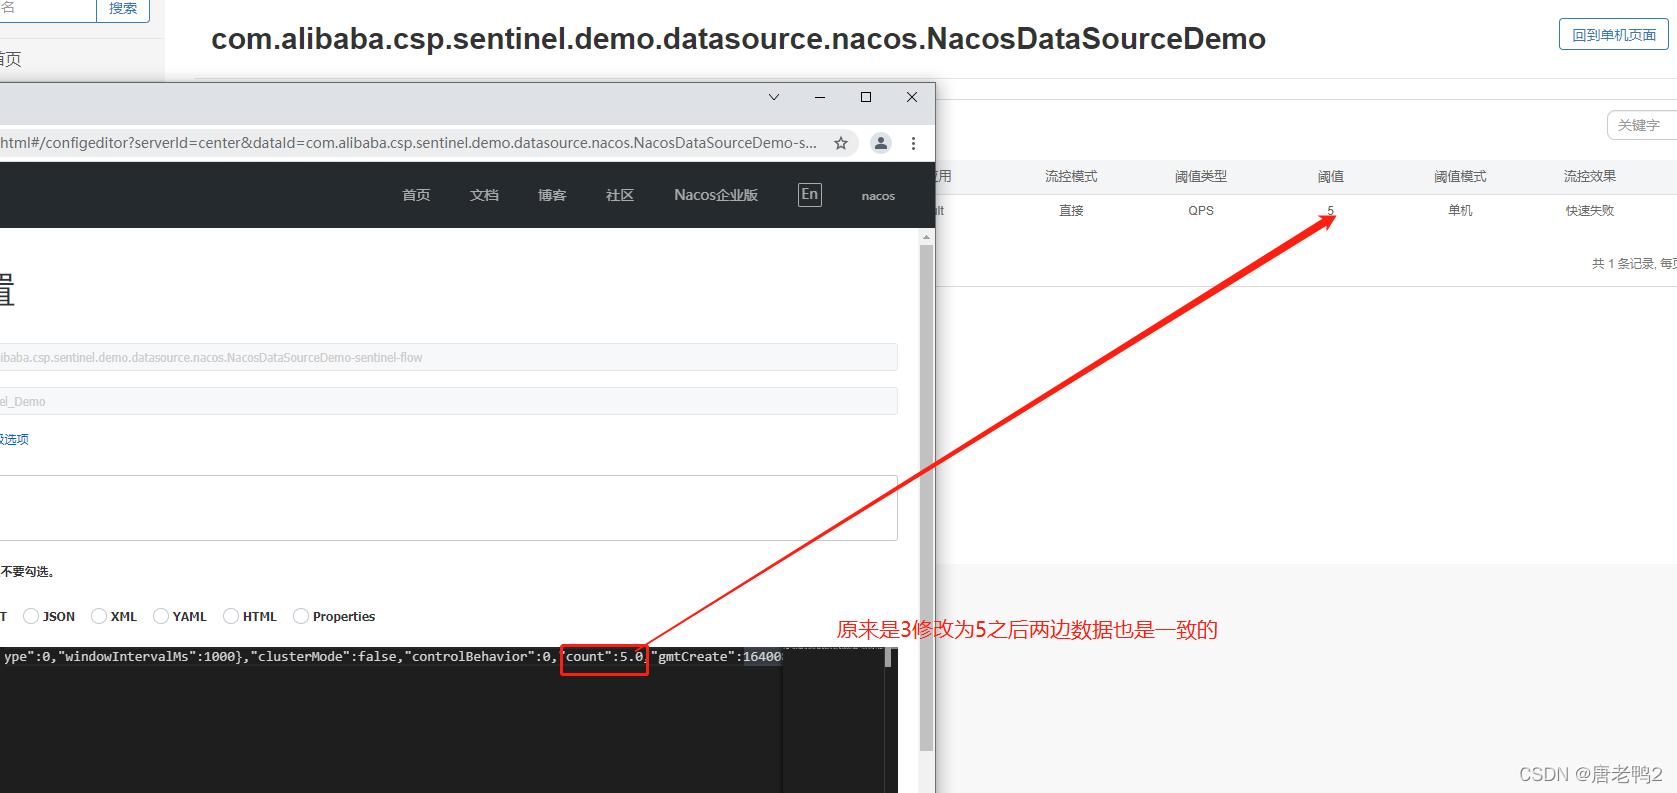
Task: Click 回到单机页面 button in Sentinel
Action: point(1614,34)
